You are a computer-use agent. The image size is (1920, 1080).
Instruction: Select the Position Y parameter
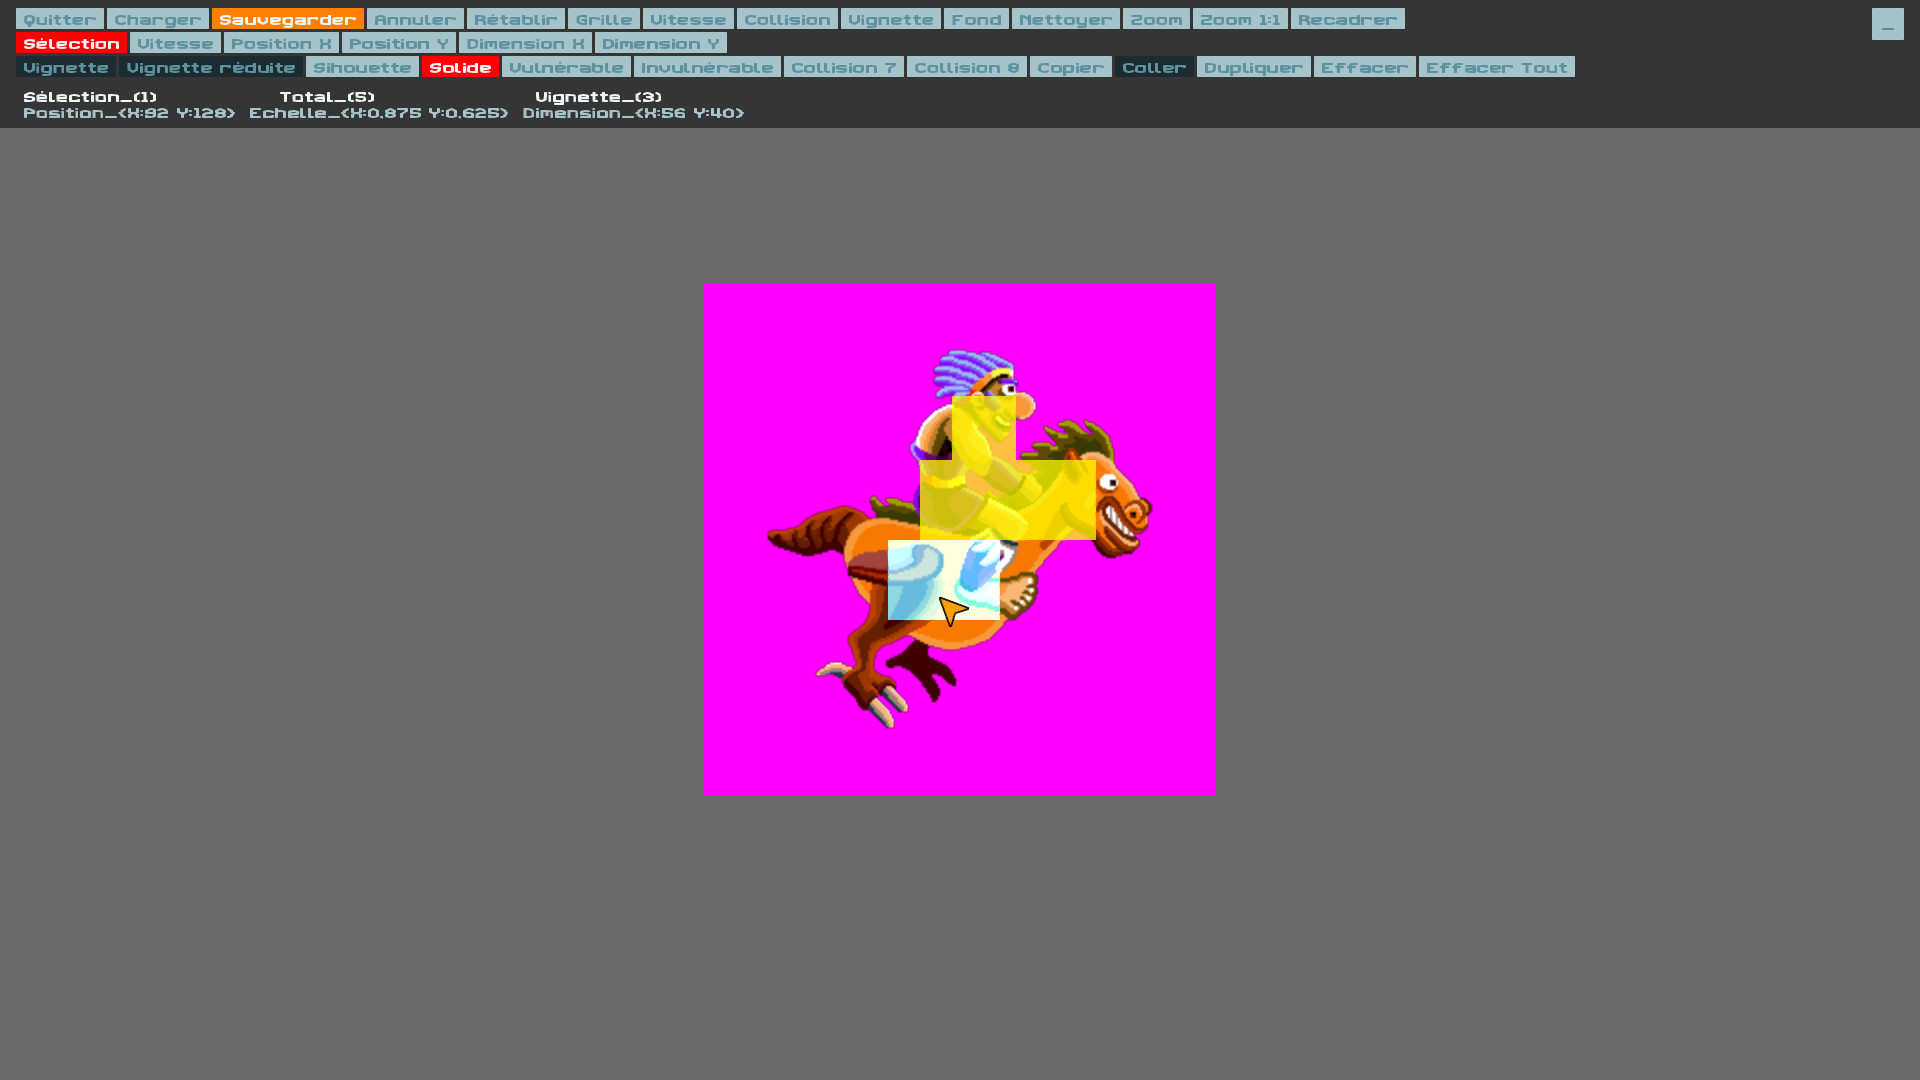click(x=399, y=43)
